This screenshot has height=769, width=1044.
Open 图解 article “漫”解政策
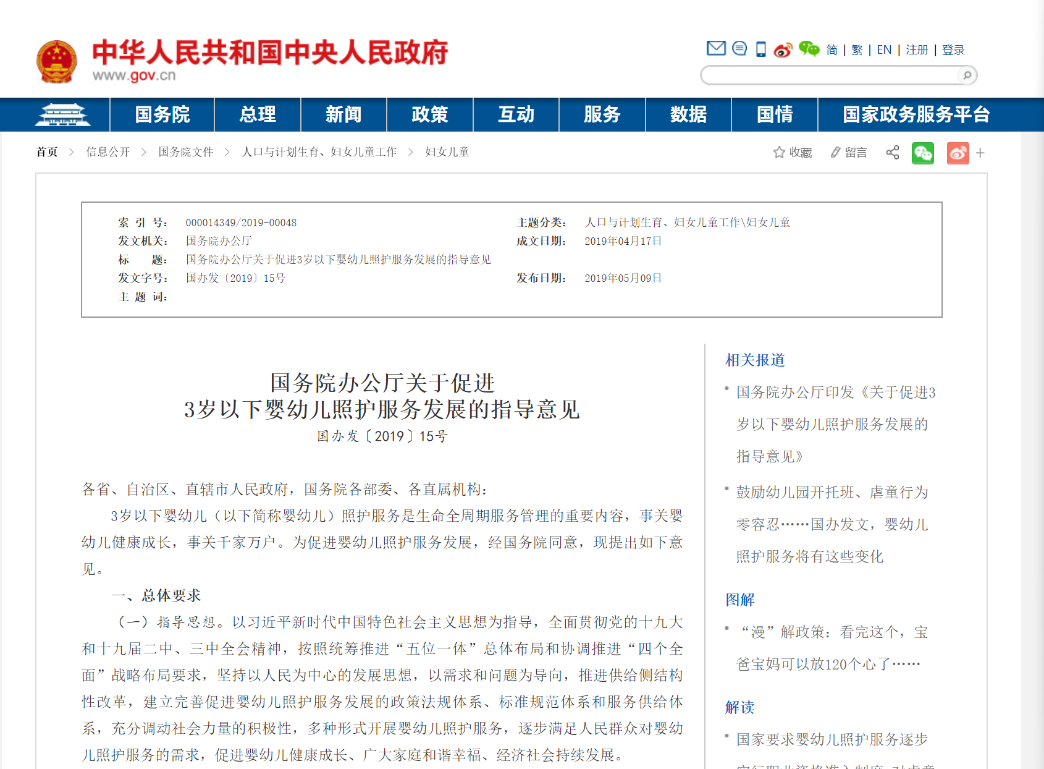832,648
